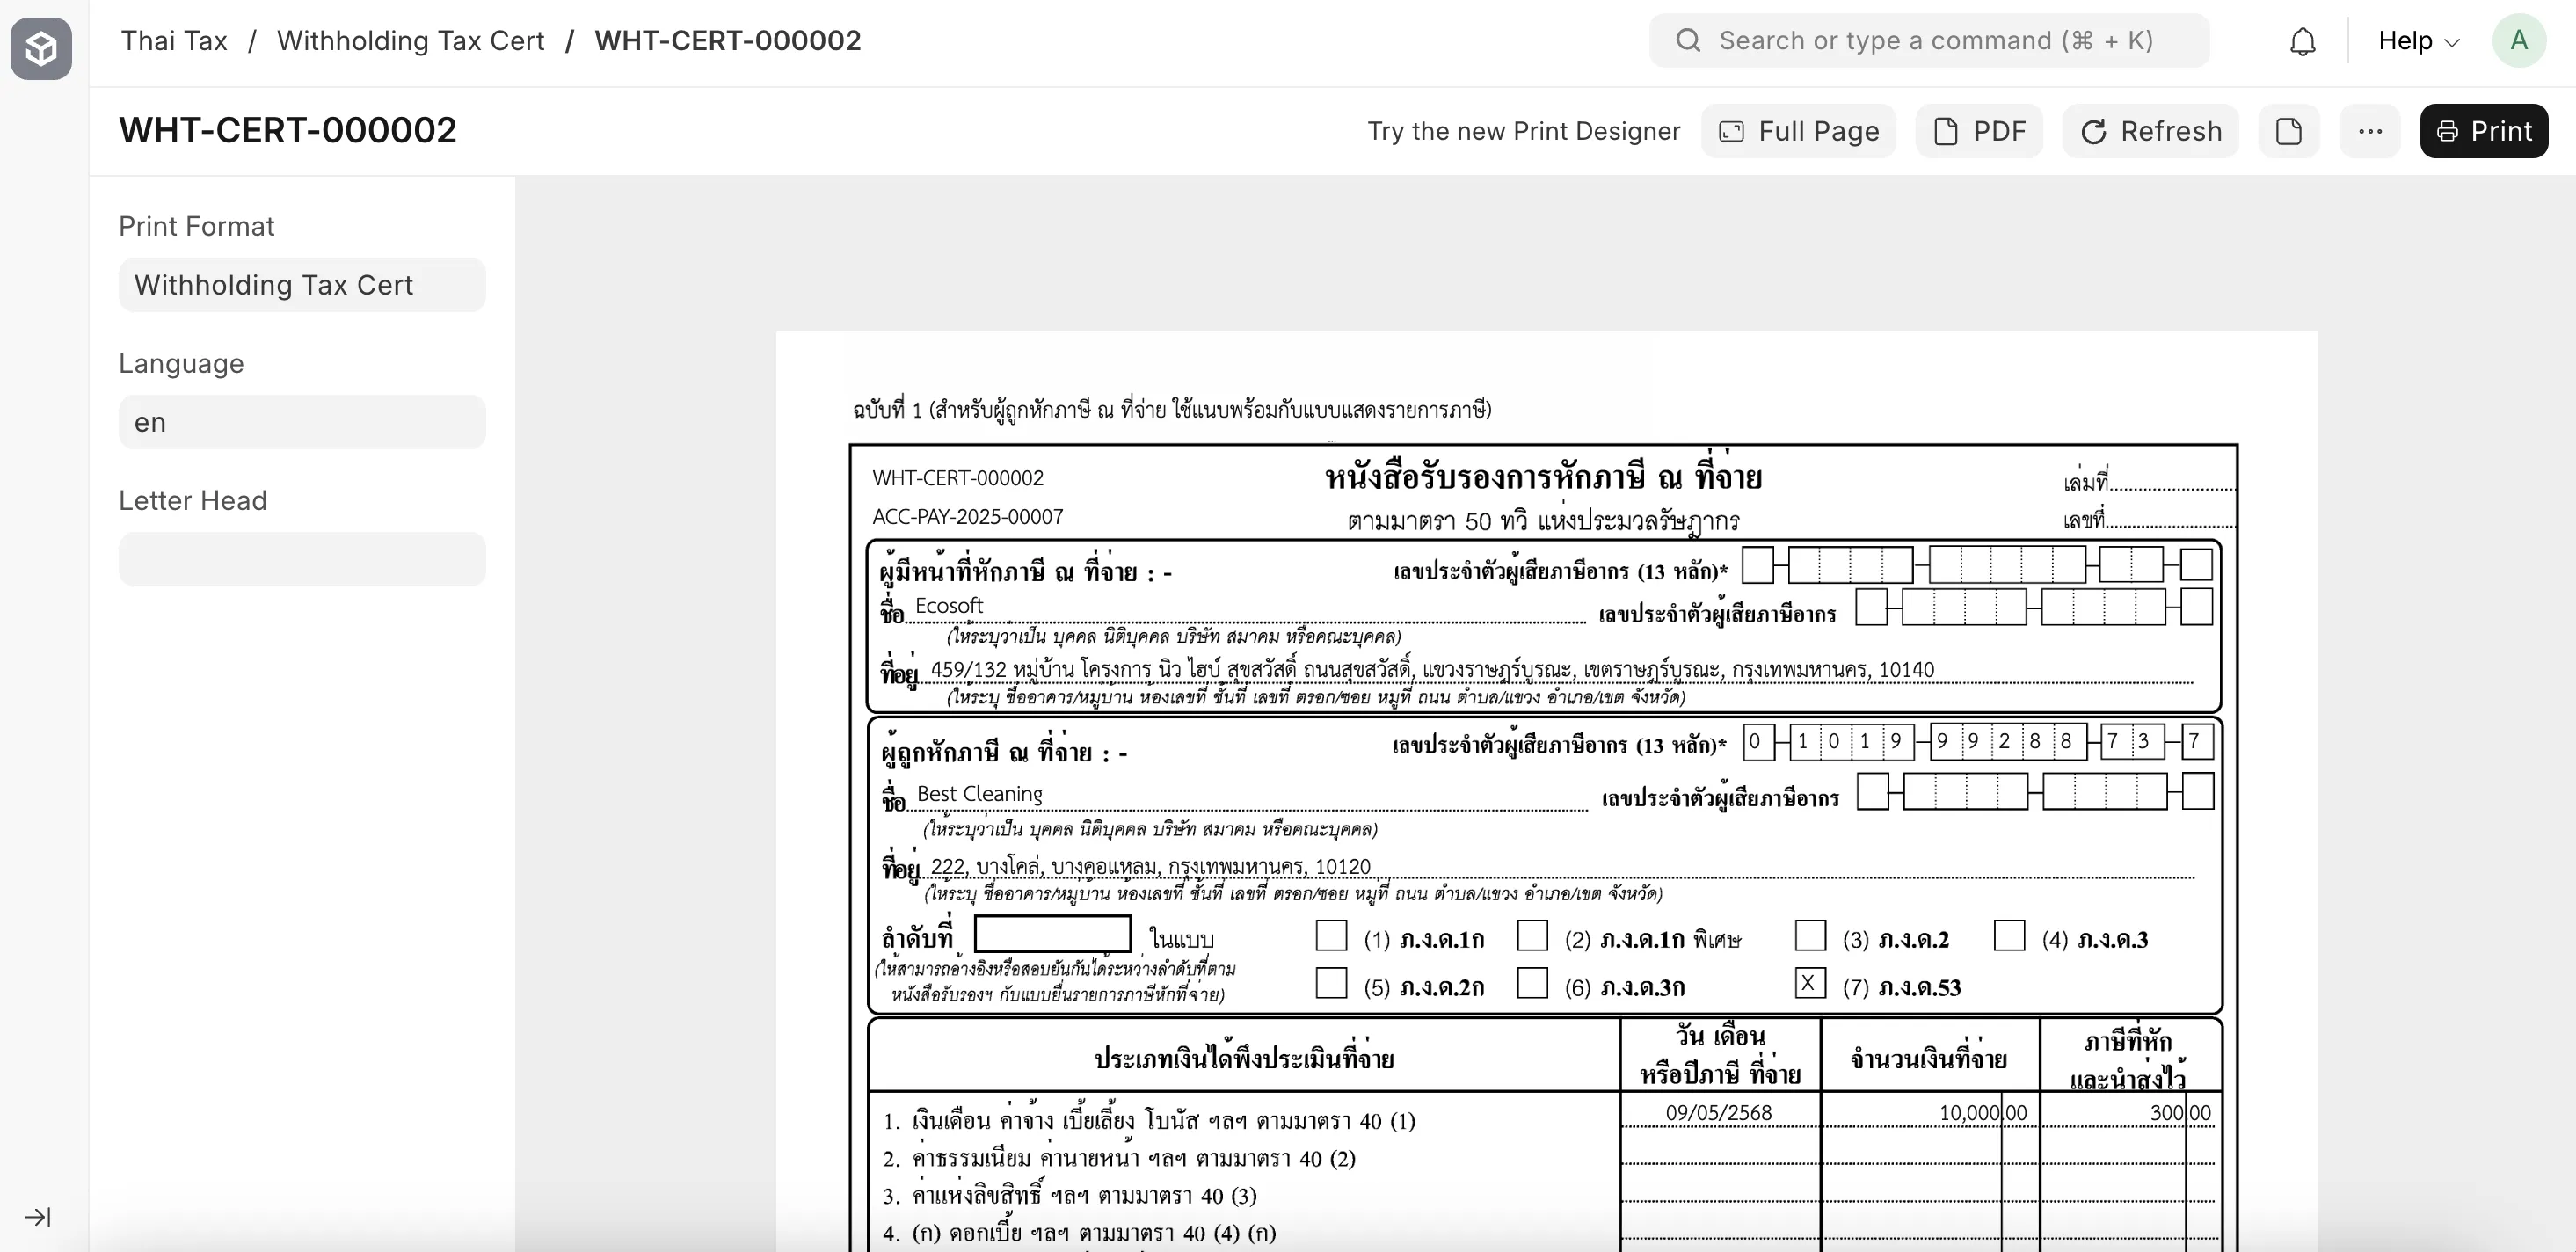Go to Withholding Tax Cert breadcrumb

[410, 41]
